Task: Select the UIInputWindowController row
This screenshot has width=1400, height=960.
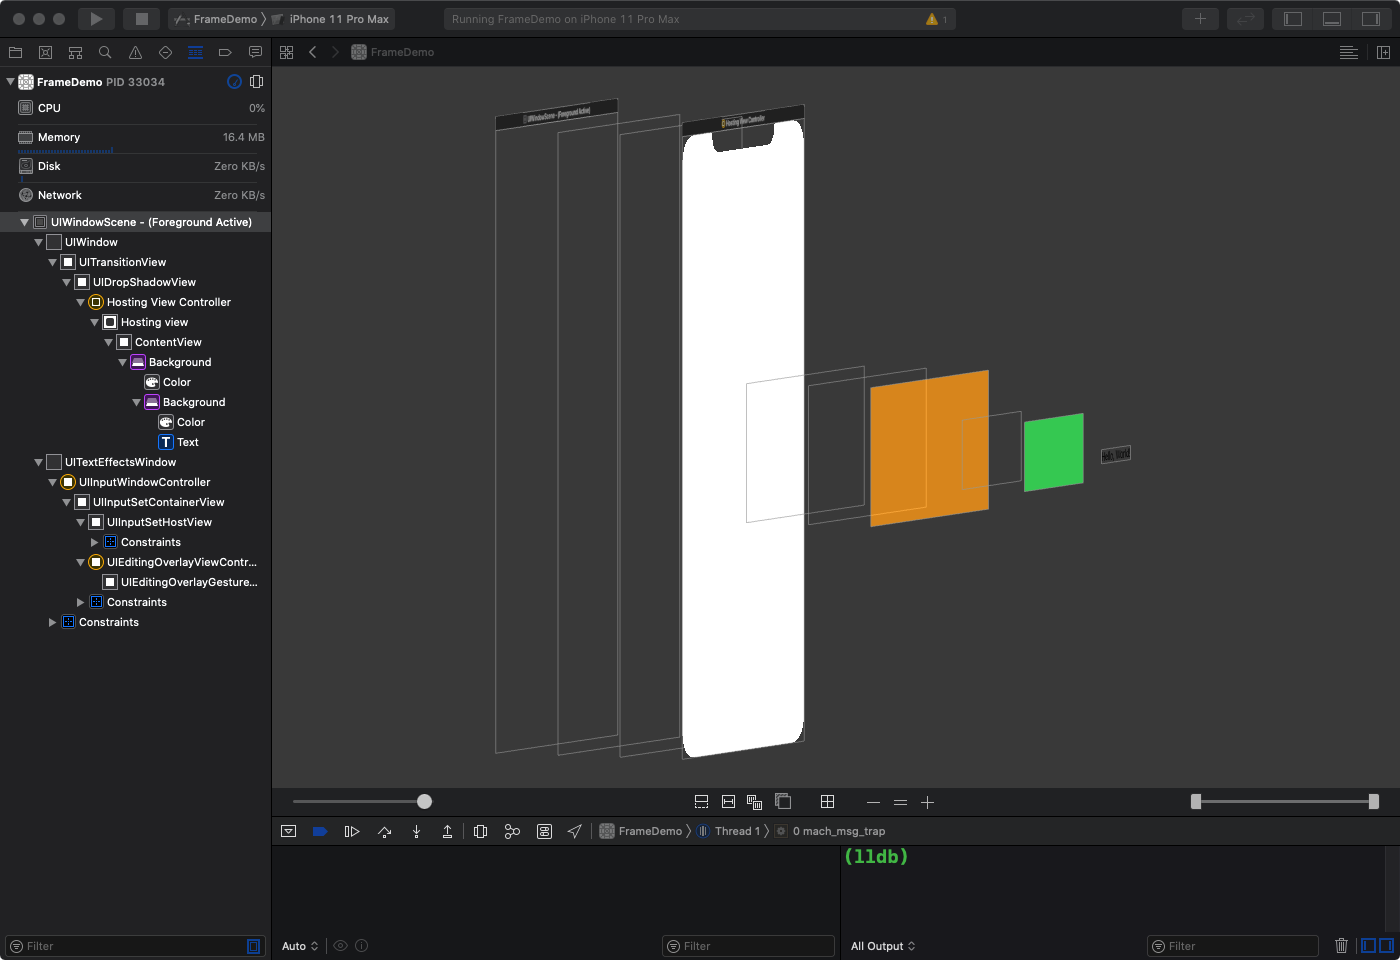Action: click(x=135, y=482)
